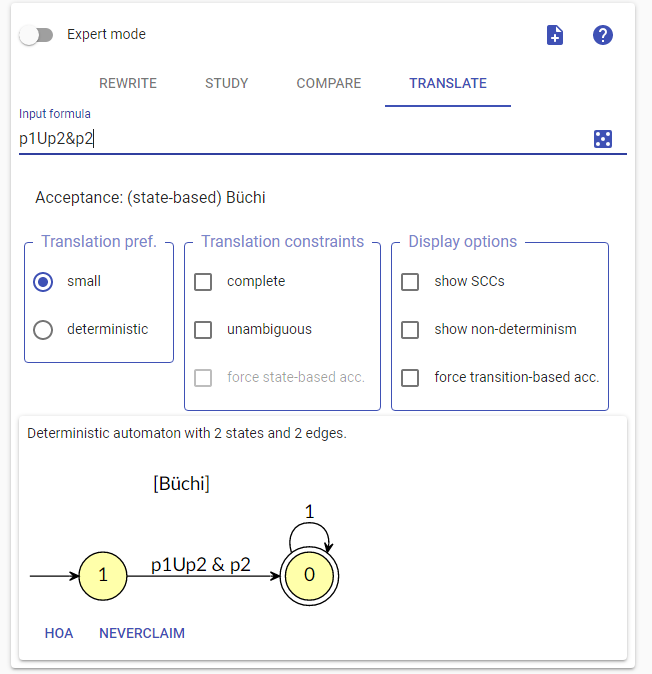Image resolution: width=652 pixels, height=674 pixels.
Task: Click the NEVERCLAIM link
Action: [x=142, y=633]
